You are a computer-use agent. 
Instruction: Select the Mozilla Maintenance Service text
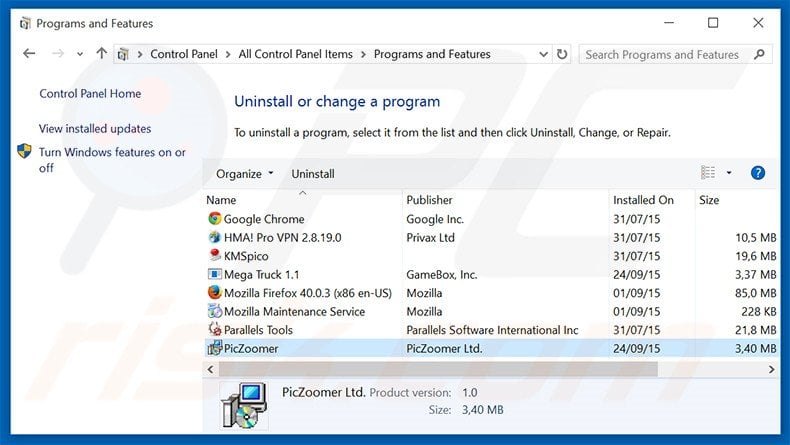point(294,311)
